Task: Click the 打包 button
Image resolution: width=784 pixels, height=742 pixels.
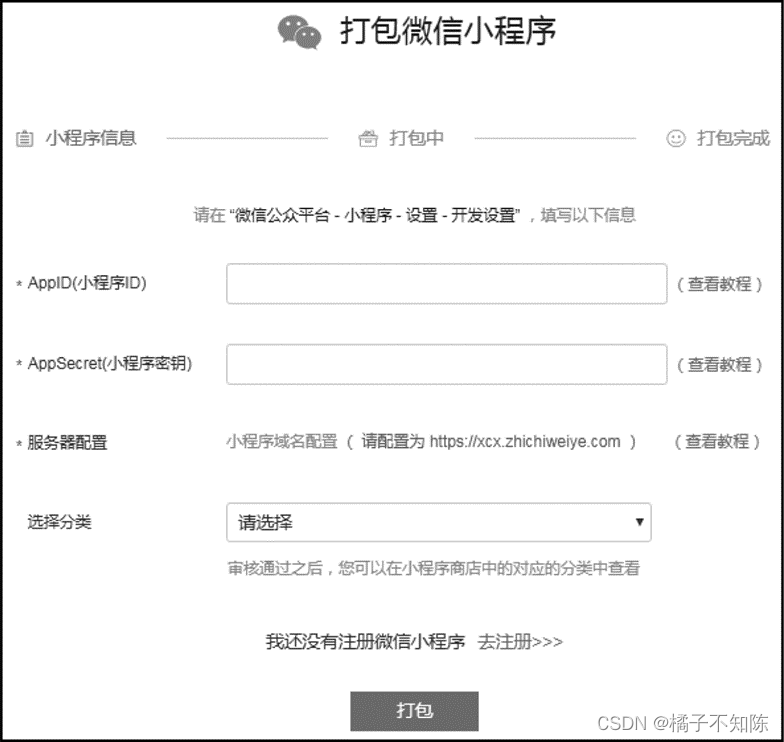Action: point(414,711)
